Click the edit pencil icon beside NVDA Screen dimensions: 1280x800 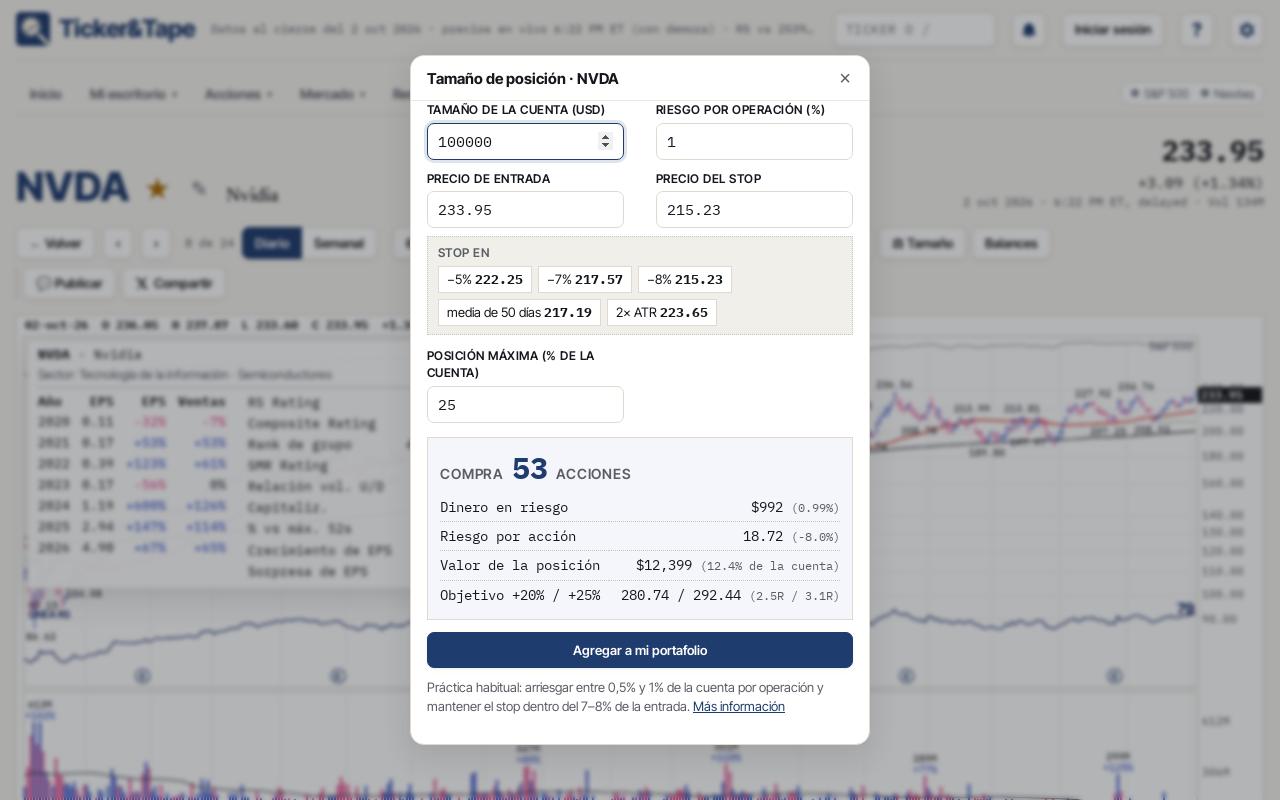199,188
